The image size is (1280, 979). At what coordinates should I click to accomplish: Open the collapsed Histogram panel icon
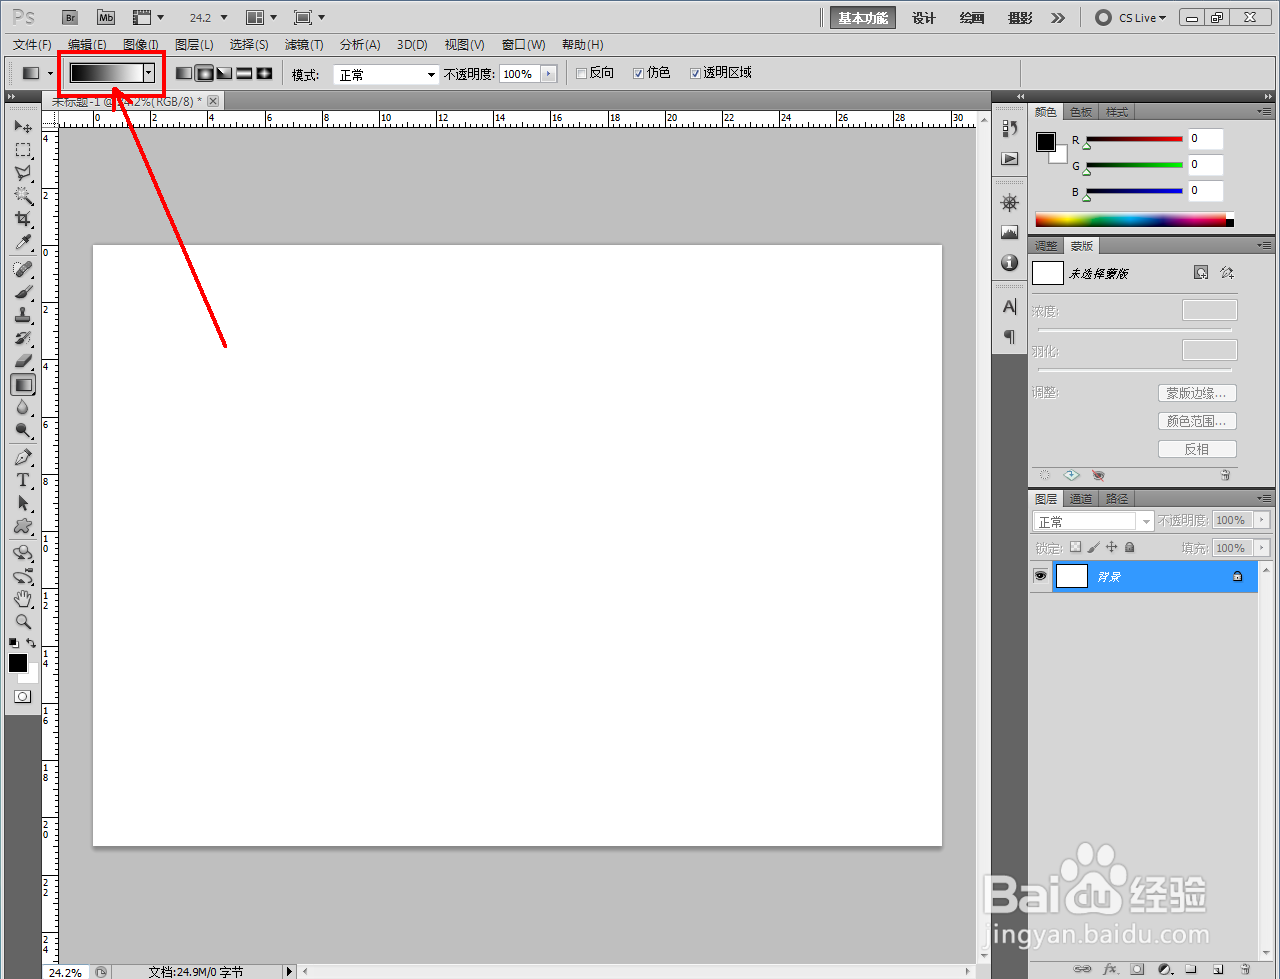(x=1010, y=232)
